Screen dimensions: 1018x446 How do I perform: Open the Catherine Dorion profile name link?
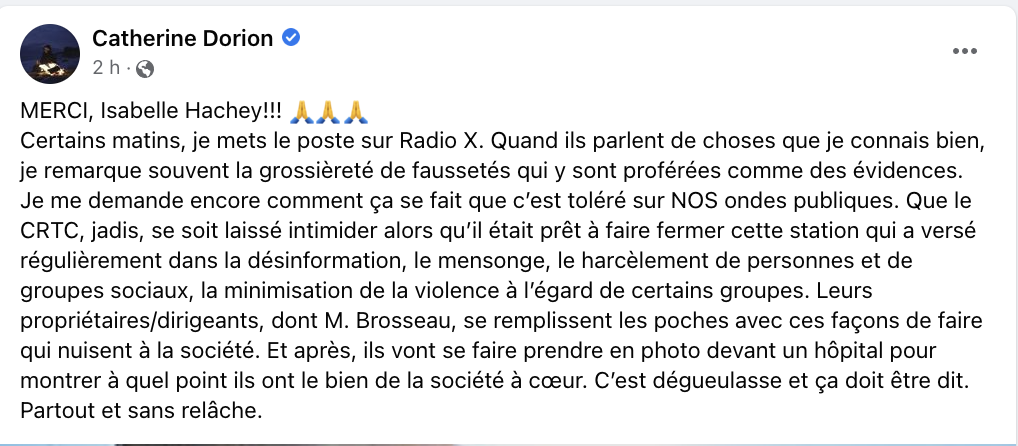[182, 38]
